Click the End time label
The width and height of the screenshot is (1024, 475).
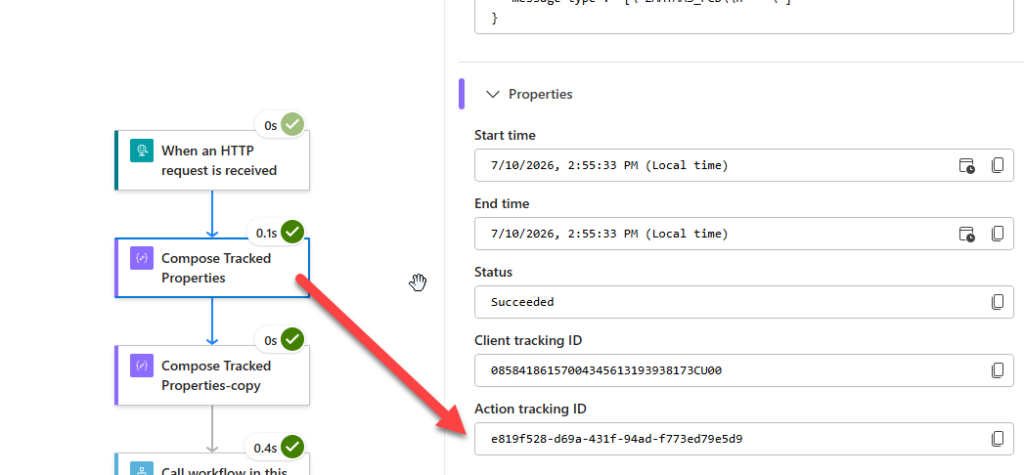[502, 204]
